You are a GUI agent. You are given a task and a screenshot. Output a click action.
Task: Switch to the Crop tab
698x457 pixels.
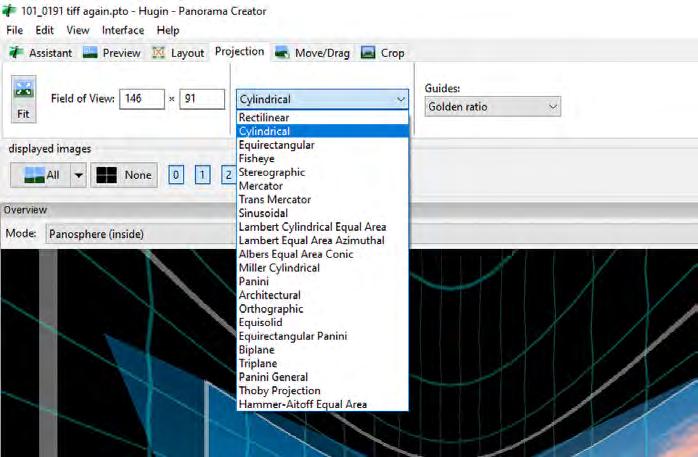tap(383, 53)
